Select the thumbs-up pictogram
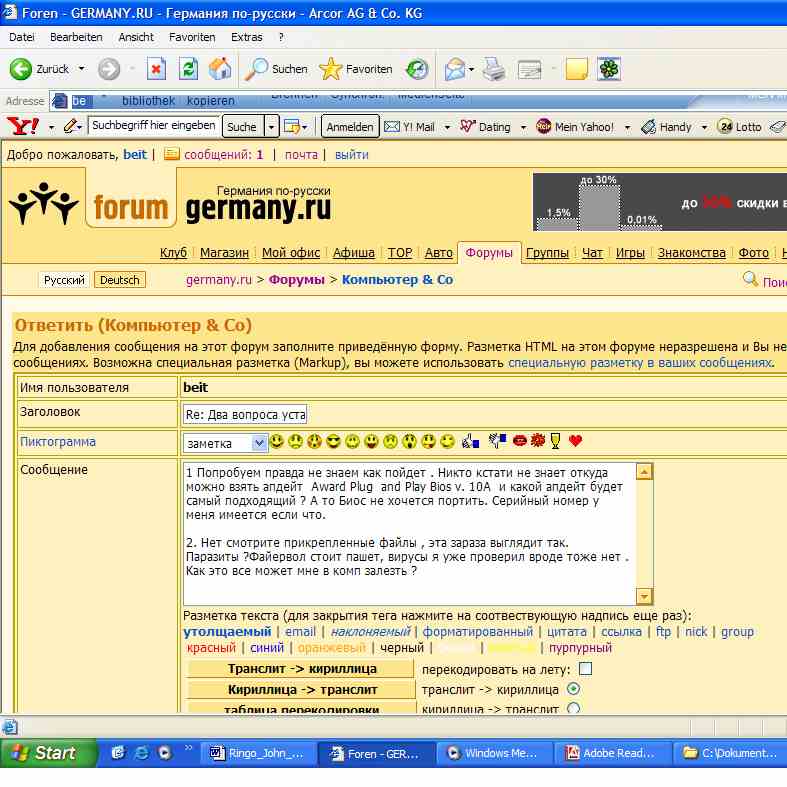This screenshot has width=787, height=787. coord(470,441)
